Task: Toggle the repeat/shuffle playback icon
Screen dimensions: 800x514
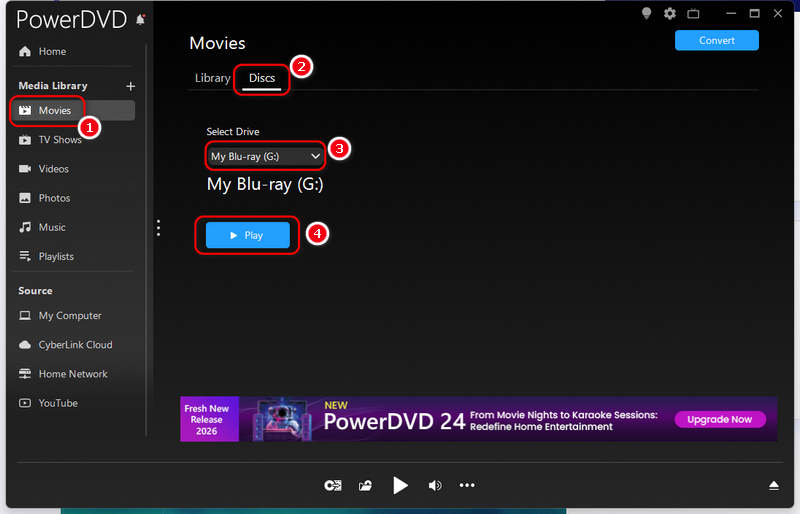Action: pos(333,485)
